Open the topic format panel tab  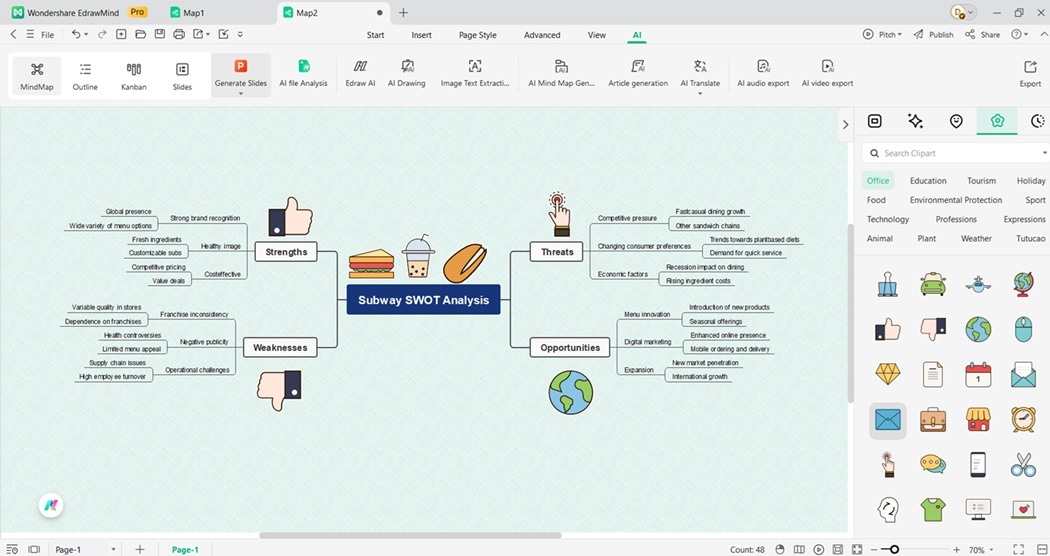point(875,121)
